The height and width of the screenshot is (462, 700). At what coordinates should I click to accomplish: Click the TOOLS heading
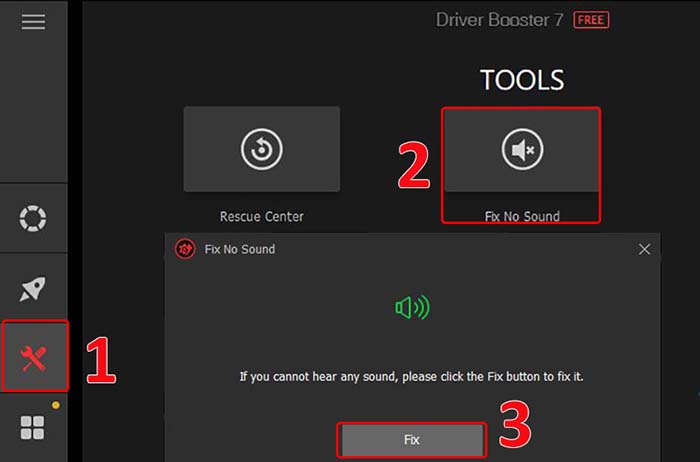(521, 80)
